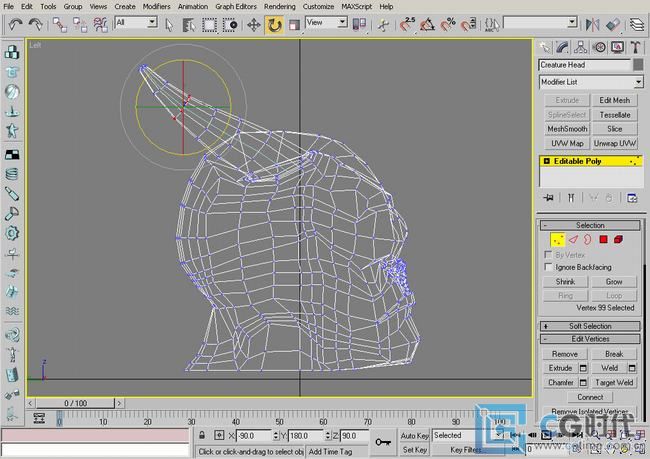This screenshot has width=650, height=459.
Task: Open the Rendering menu
Action: tap(280, 7)
